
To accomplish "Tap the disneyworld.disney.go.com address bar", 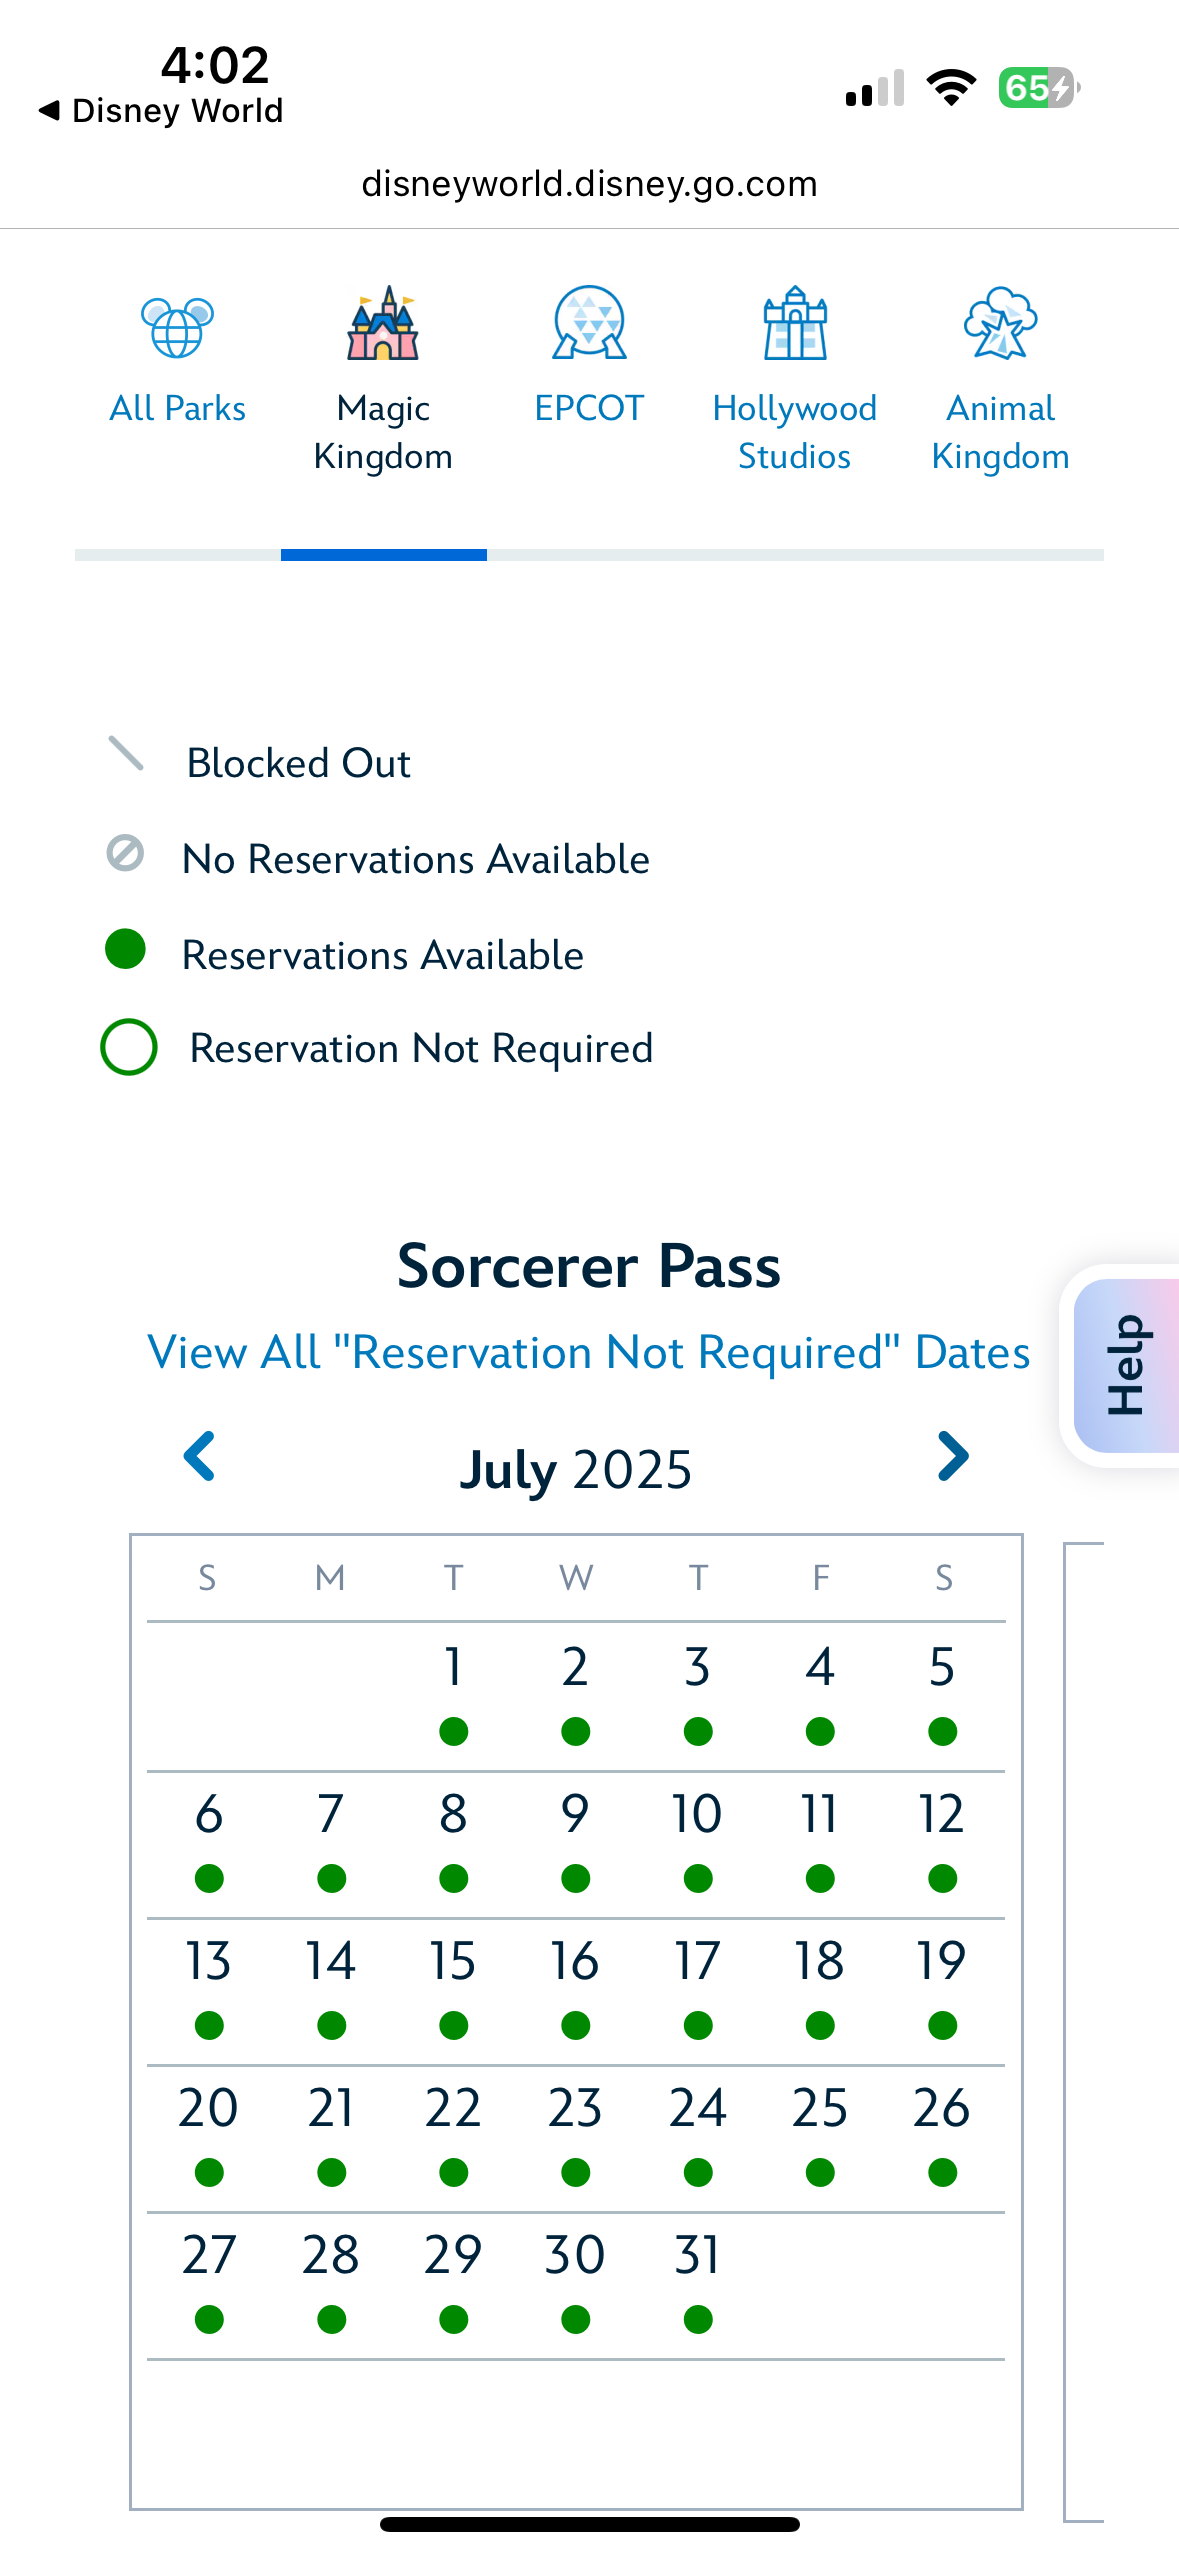I will [x=589, y=184].
